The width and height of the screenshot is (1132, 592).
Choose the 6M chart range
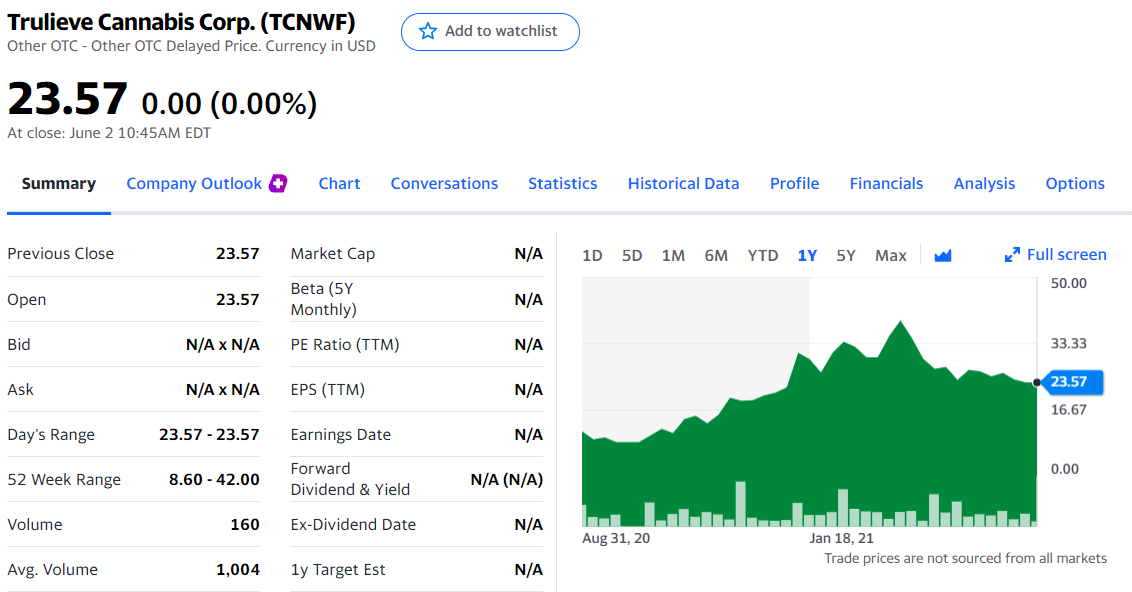pos(716,256)
